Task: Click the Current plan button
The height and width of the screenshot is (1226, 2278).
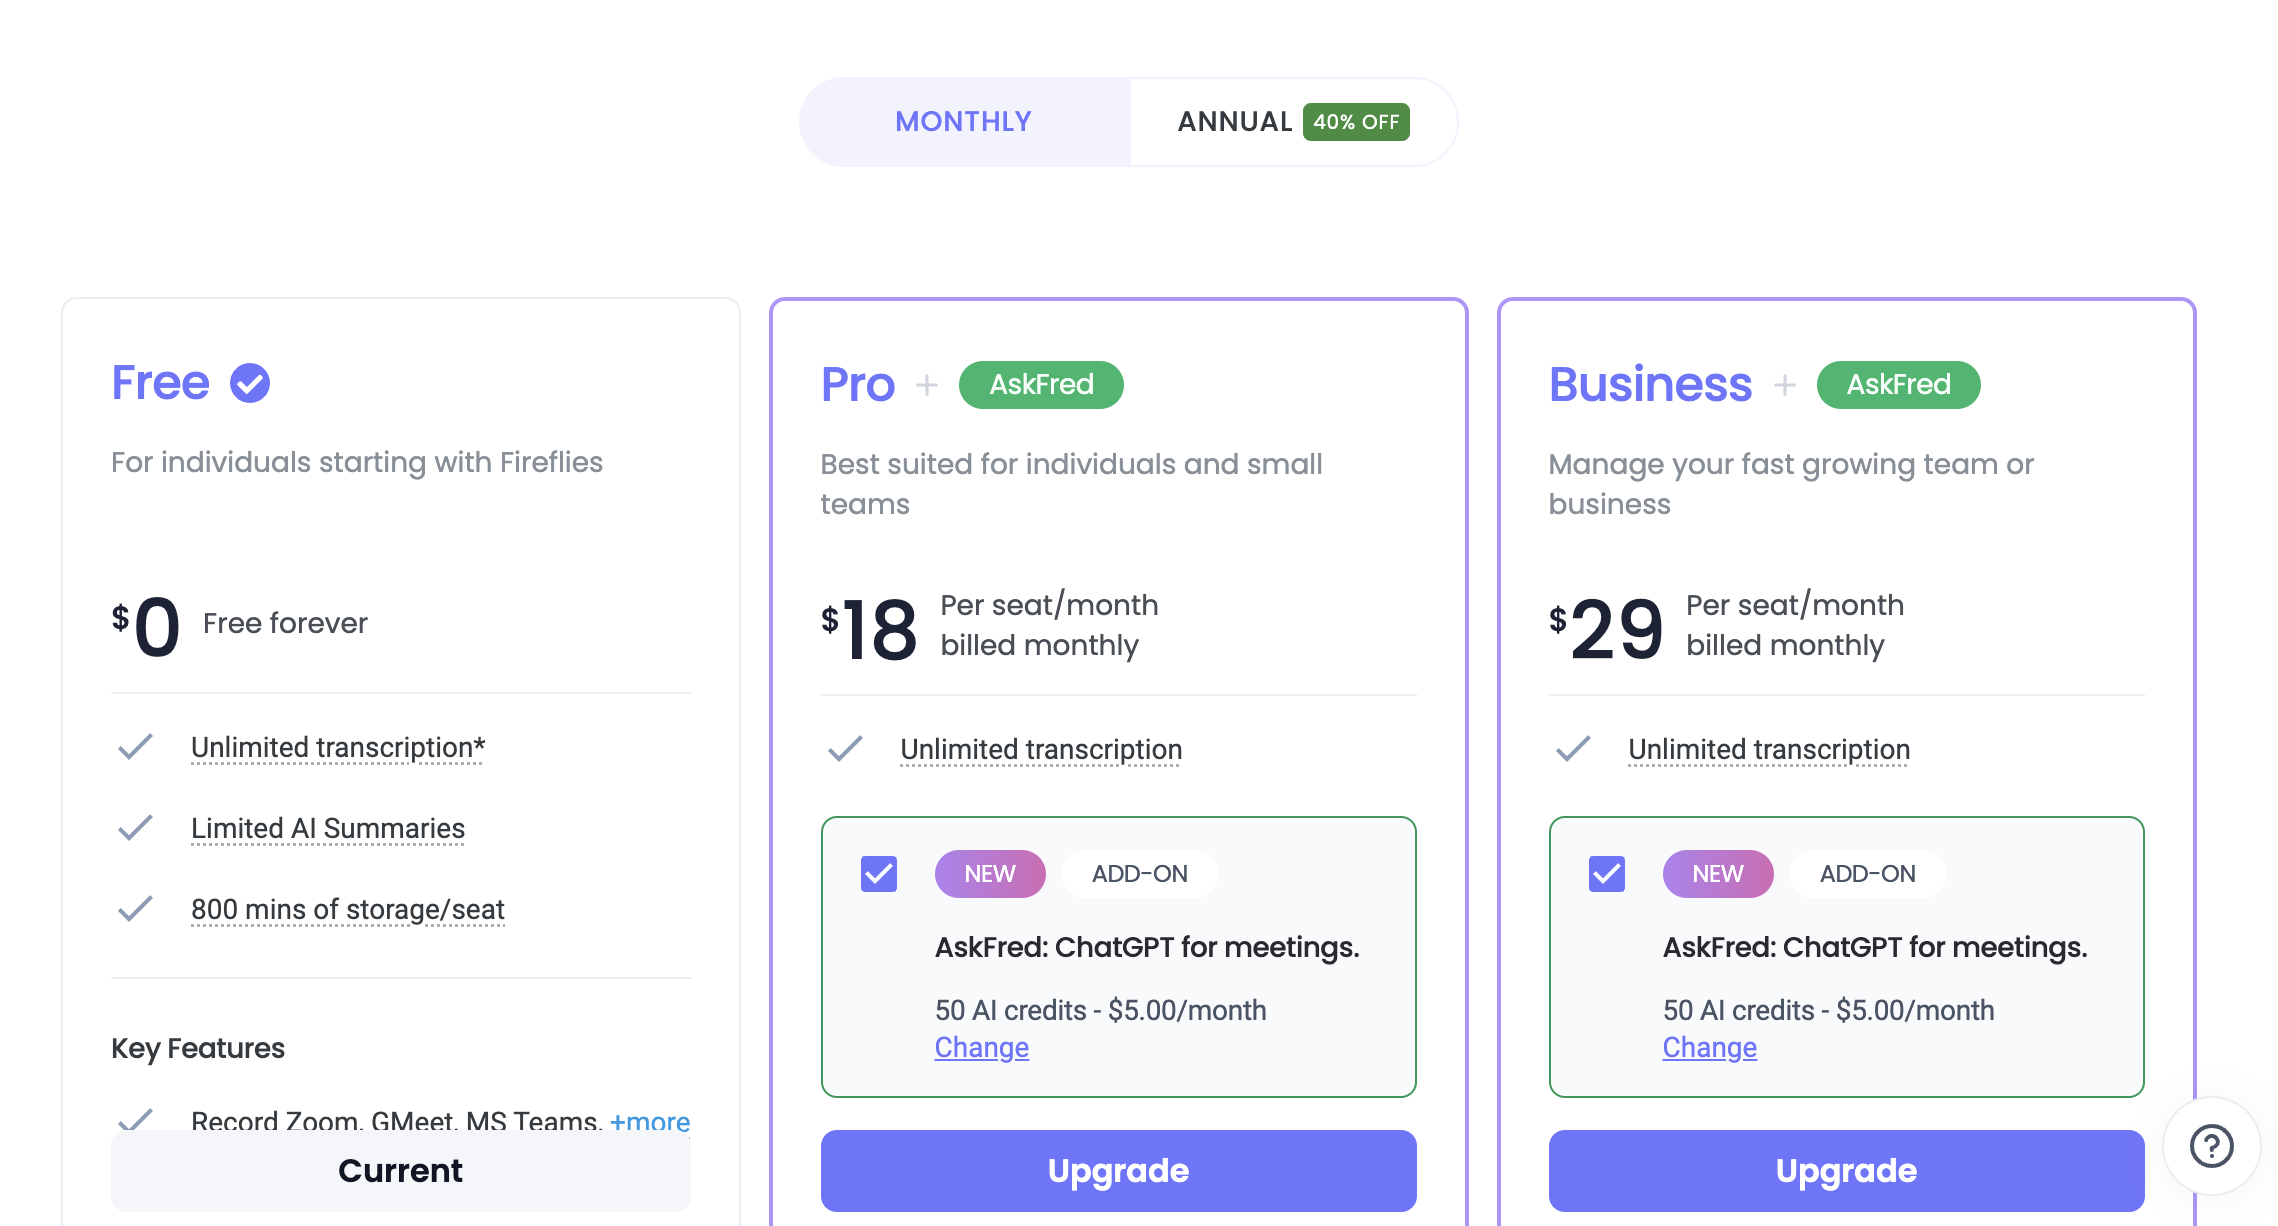Action: (400, 1171)
